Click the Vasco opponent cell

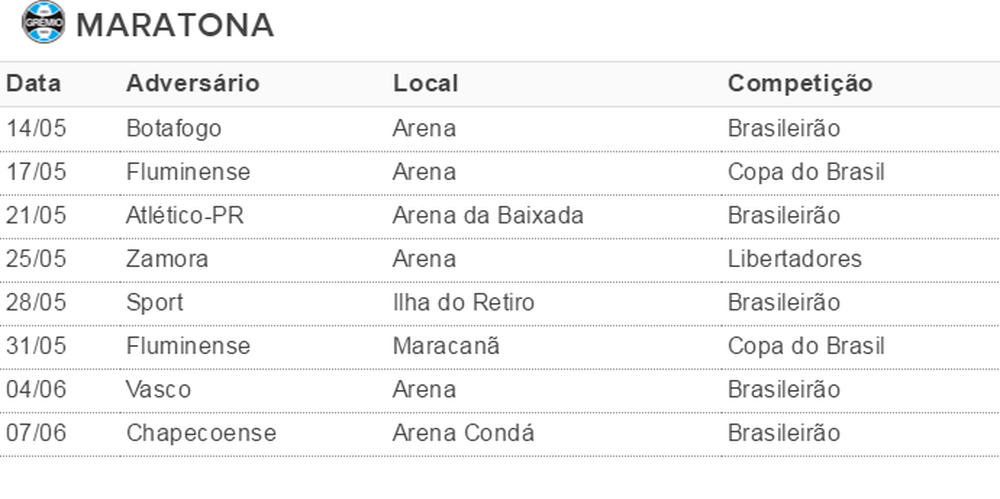158,389
